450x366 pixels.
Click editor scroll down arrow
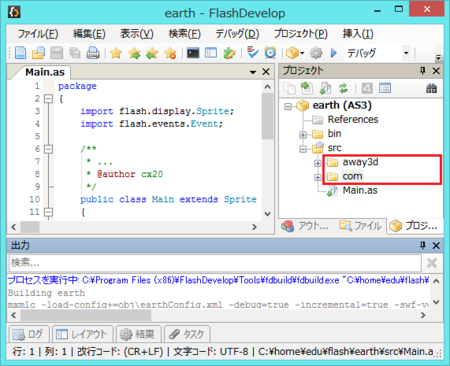(267, 214)
